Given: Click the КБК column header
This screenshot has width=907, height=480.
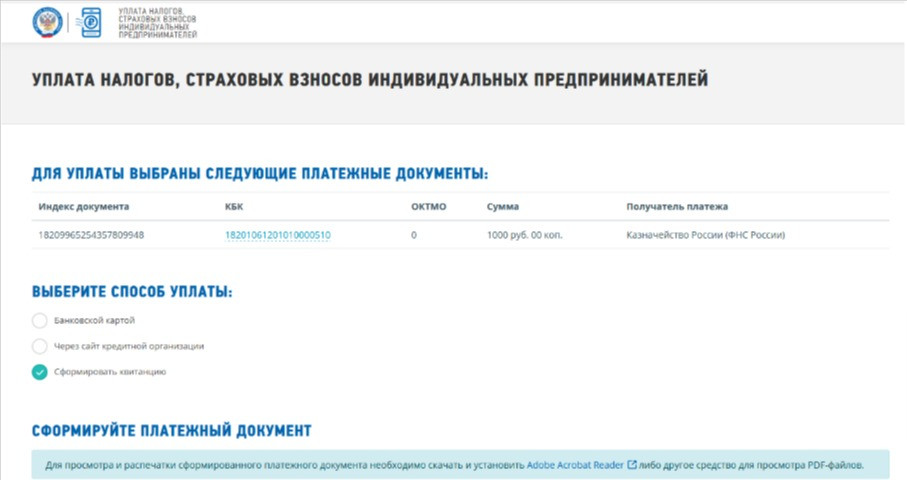Looking at the screenshot, I should pyautogui.click(x=234, y=206).
